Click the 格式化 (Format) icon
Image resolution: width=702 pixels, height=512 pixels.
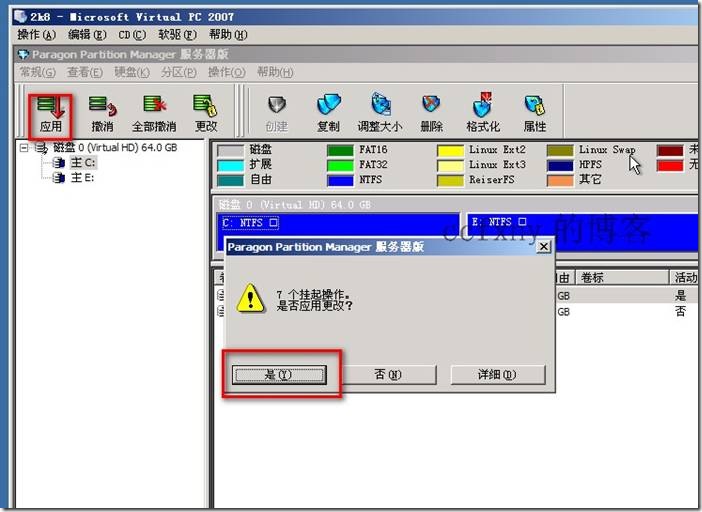[483, 104]
